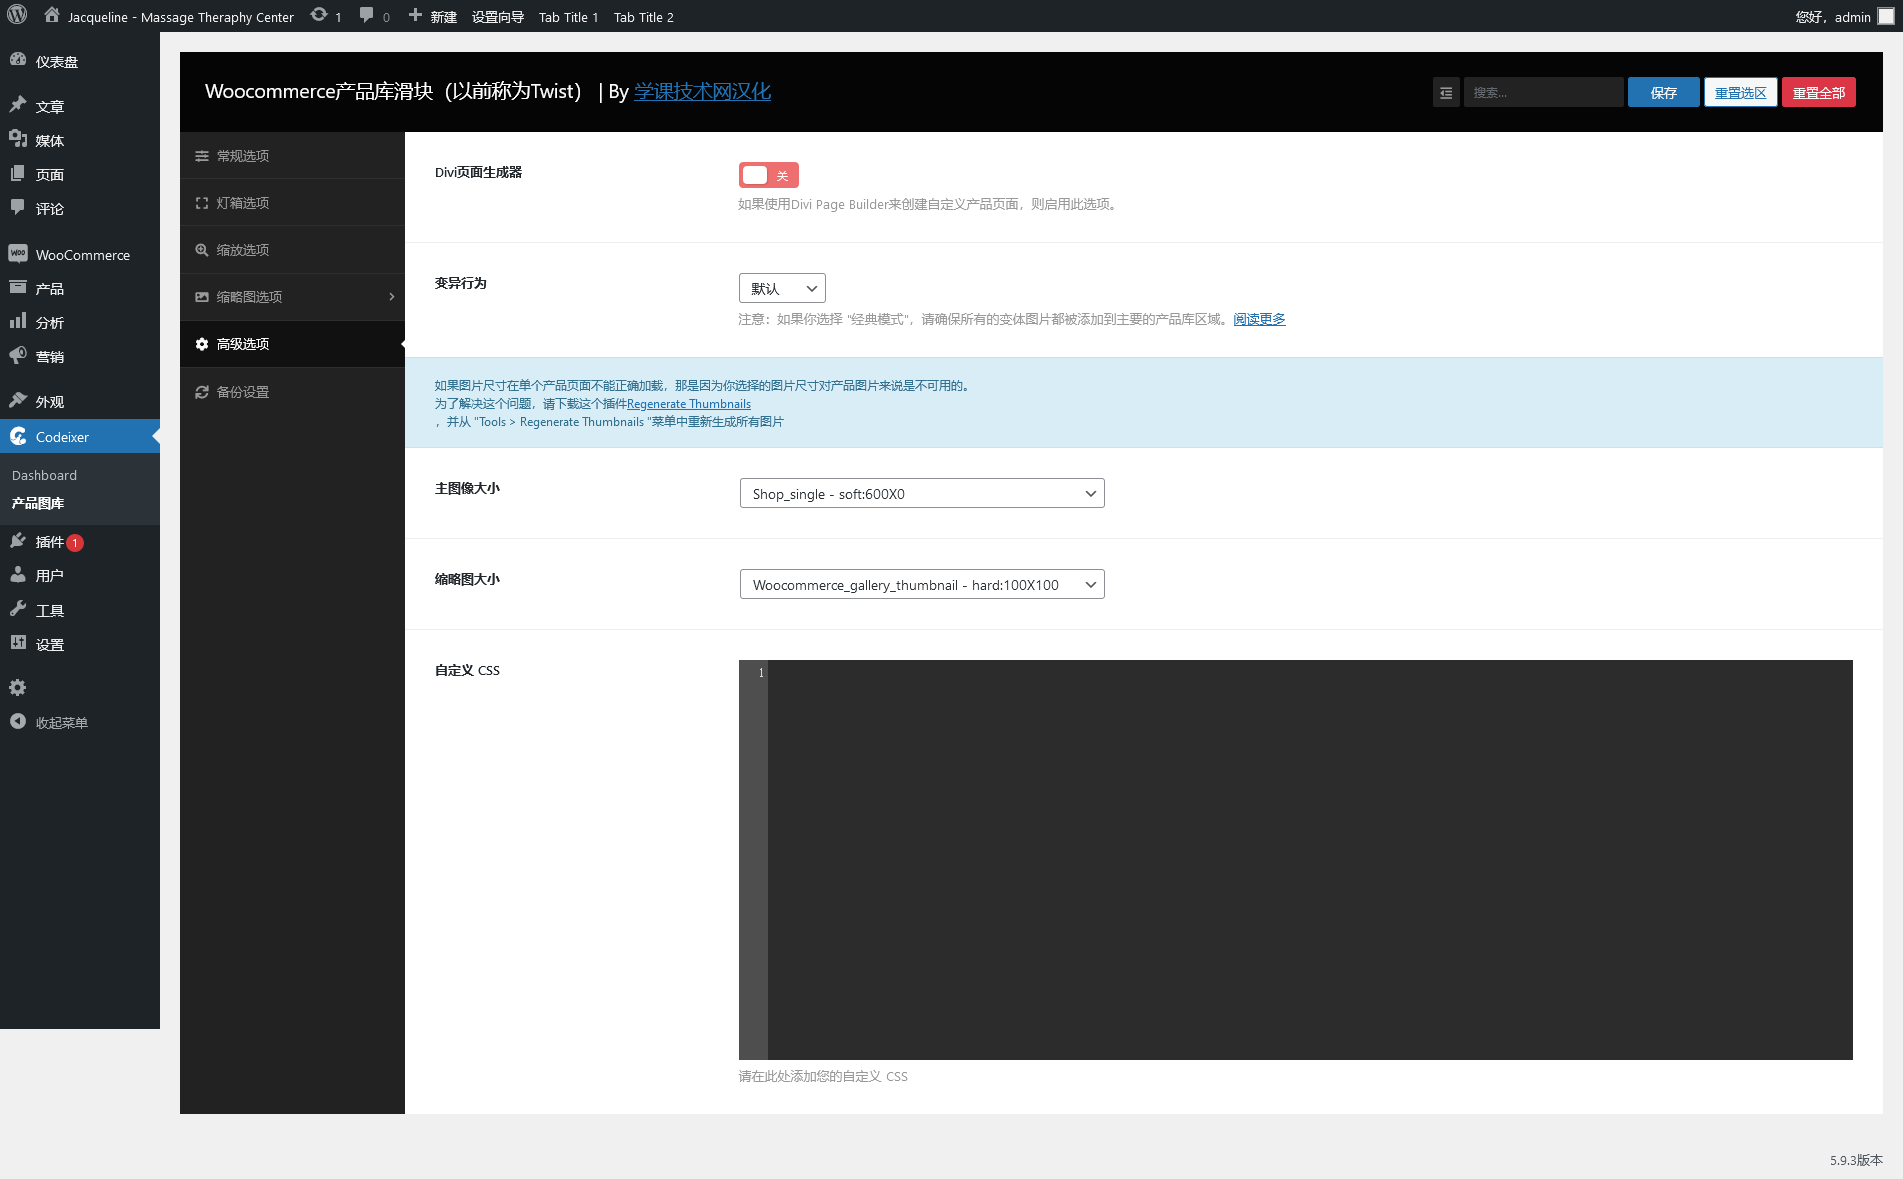Open the Regenerate Thumbnails link

pos(688,404)
